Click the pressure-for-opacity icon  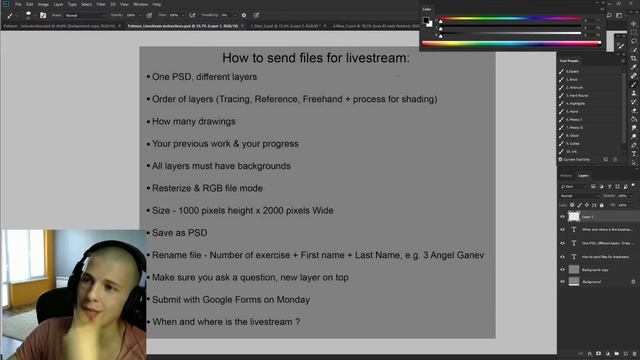point(149,15)
